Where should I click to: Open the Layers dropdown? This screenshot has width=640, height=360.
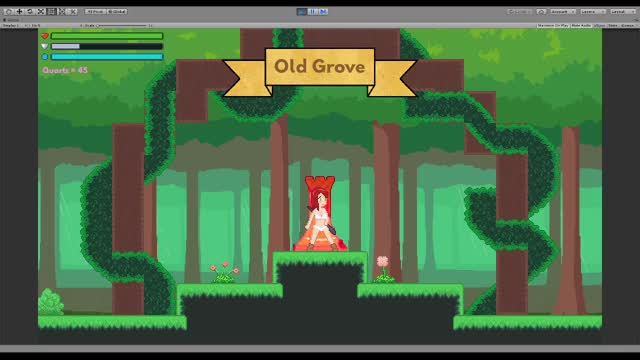(593, 12)
